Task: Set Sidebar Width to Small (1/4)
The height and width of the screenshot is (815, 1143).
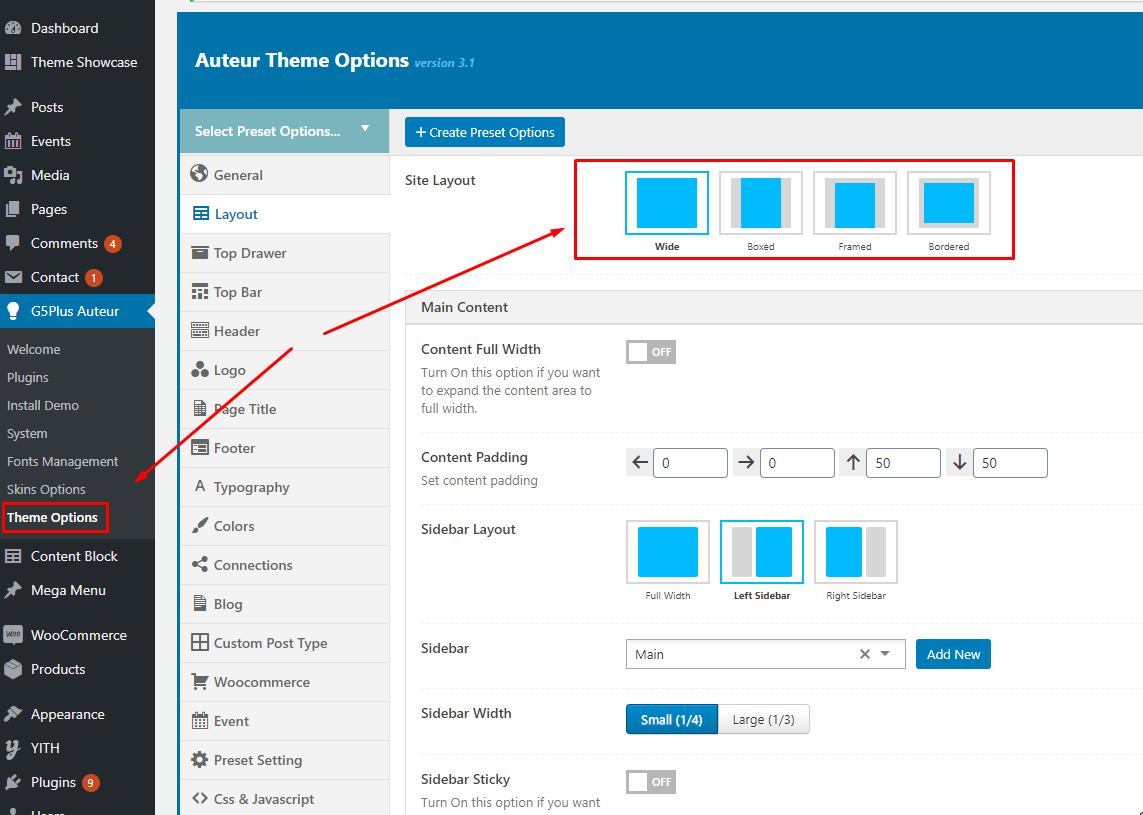Action: point(671,720)
